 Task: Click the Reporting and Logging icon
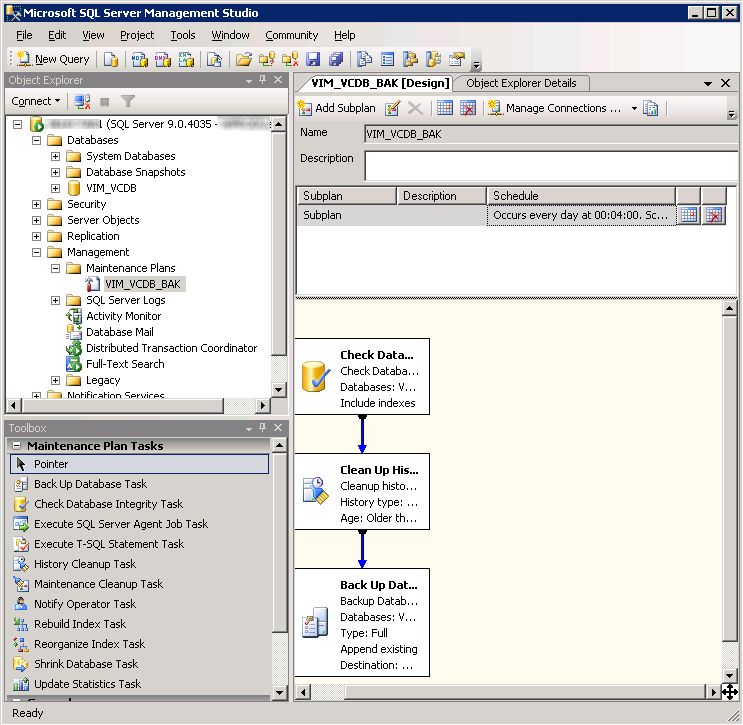pyautogui.click(x=651, y=109)
